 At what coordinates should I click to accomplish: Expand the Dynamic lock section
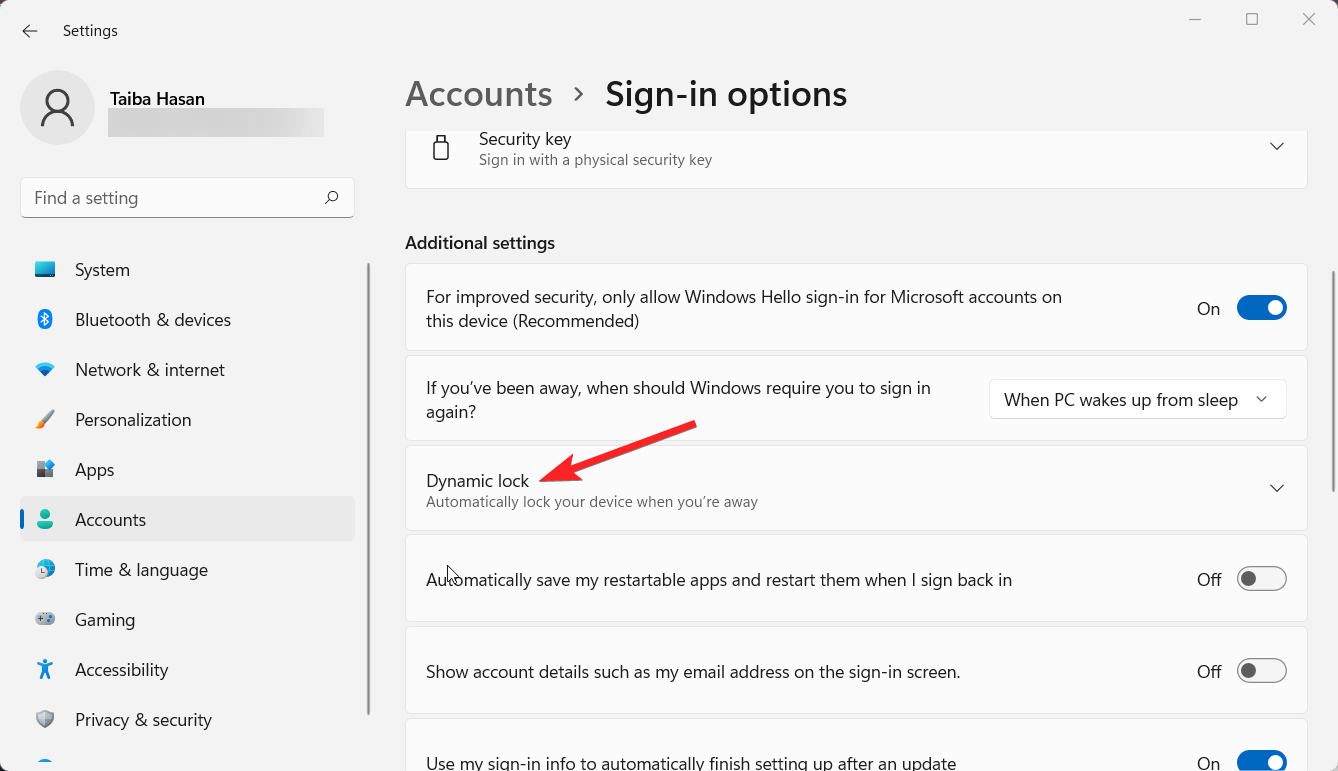(x=1276, y=488)
